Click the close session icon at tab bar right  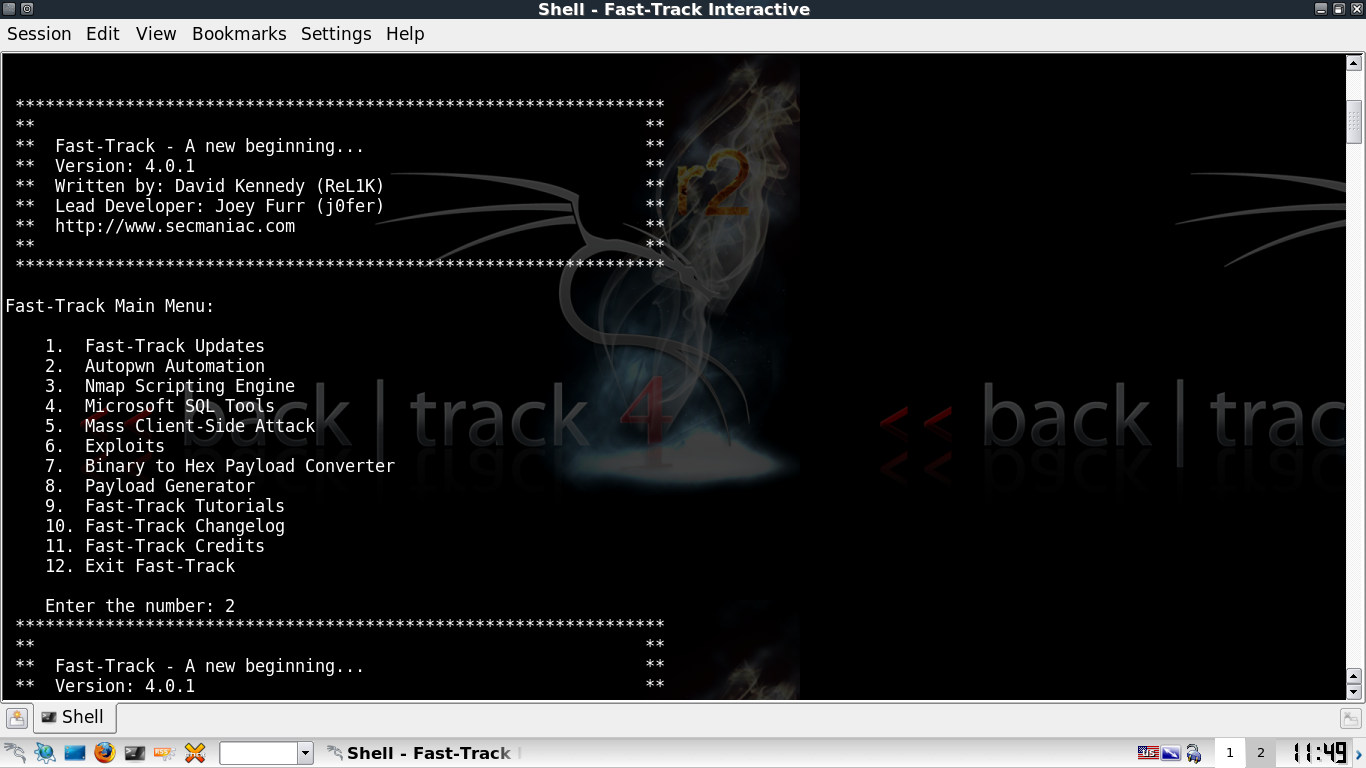click(1350, 718)
